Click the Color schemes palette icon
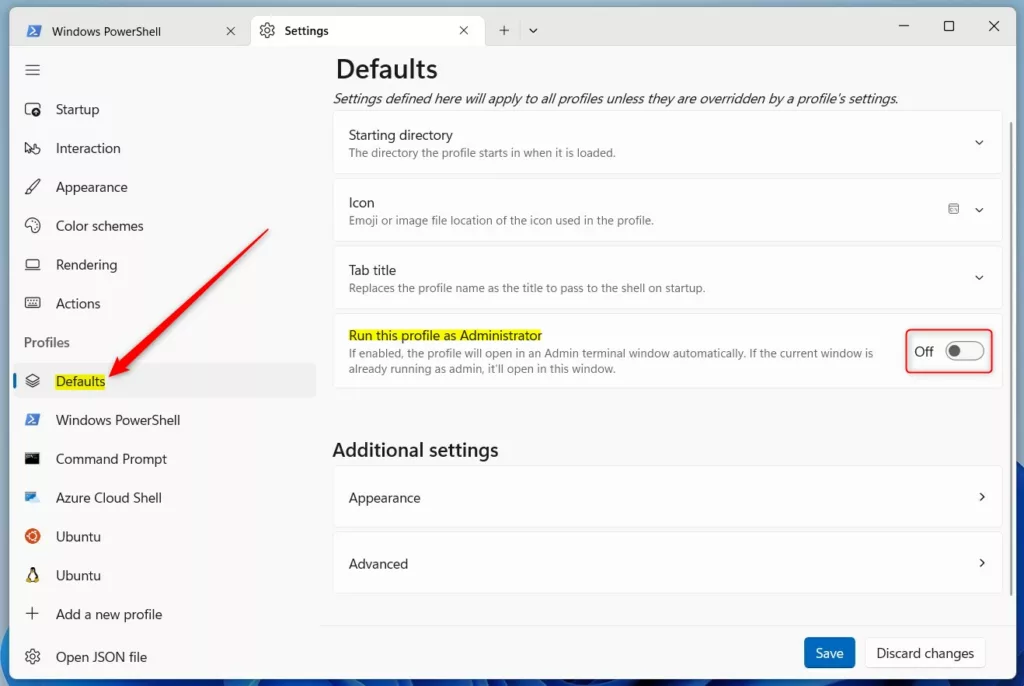This screenshot has width=1024, height=686. coord(33,226)
